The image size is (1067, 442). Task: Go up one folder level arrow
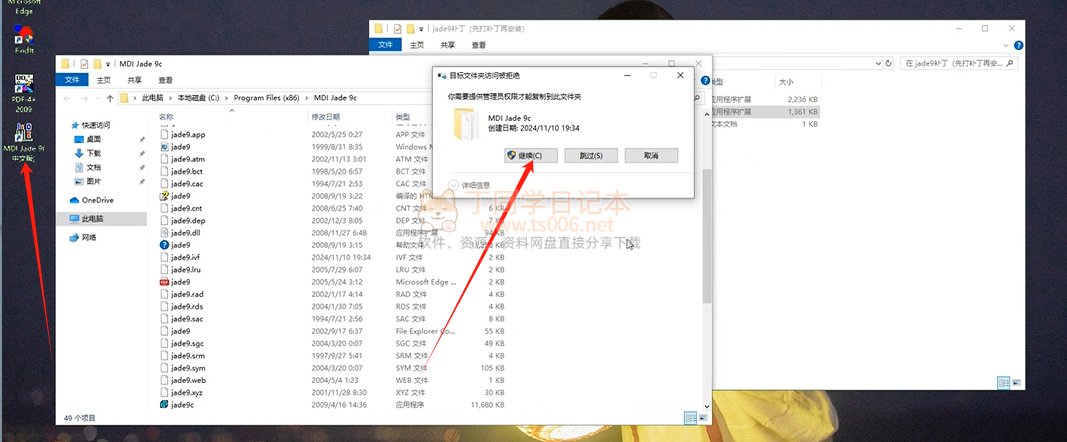click(x=108, y=98)
